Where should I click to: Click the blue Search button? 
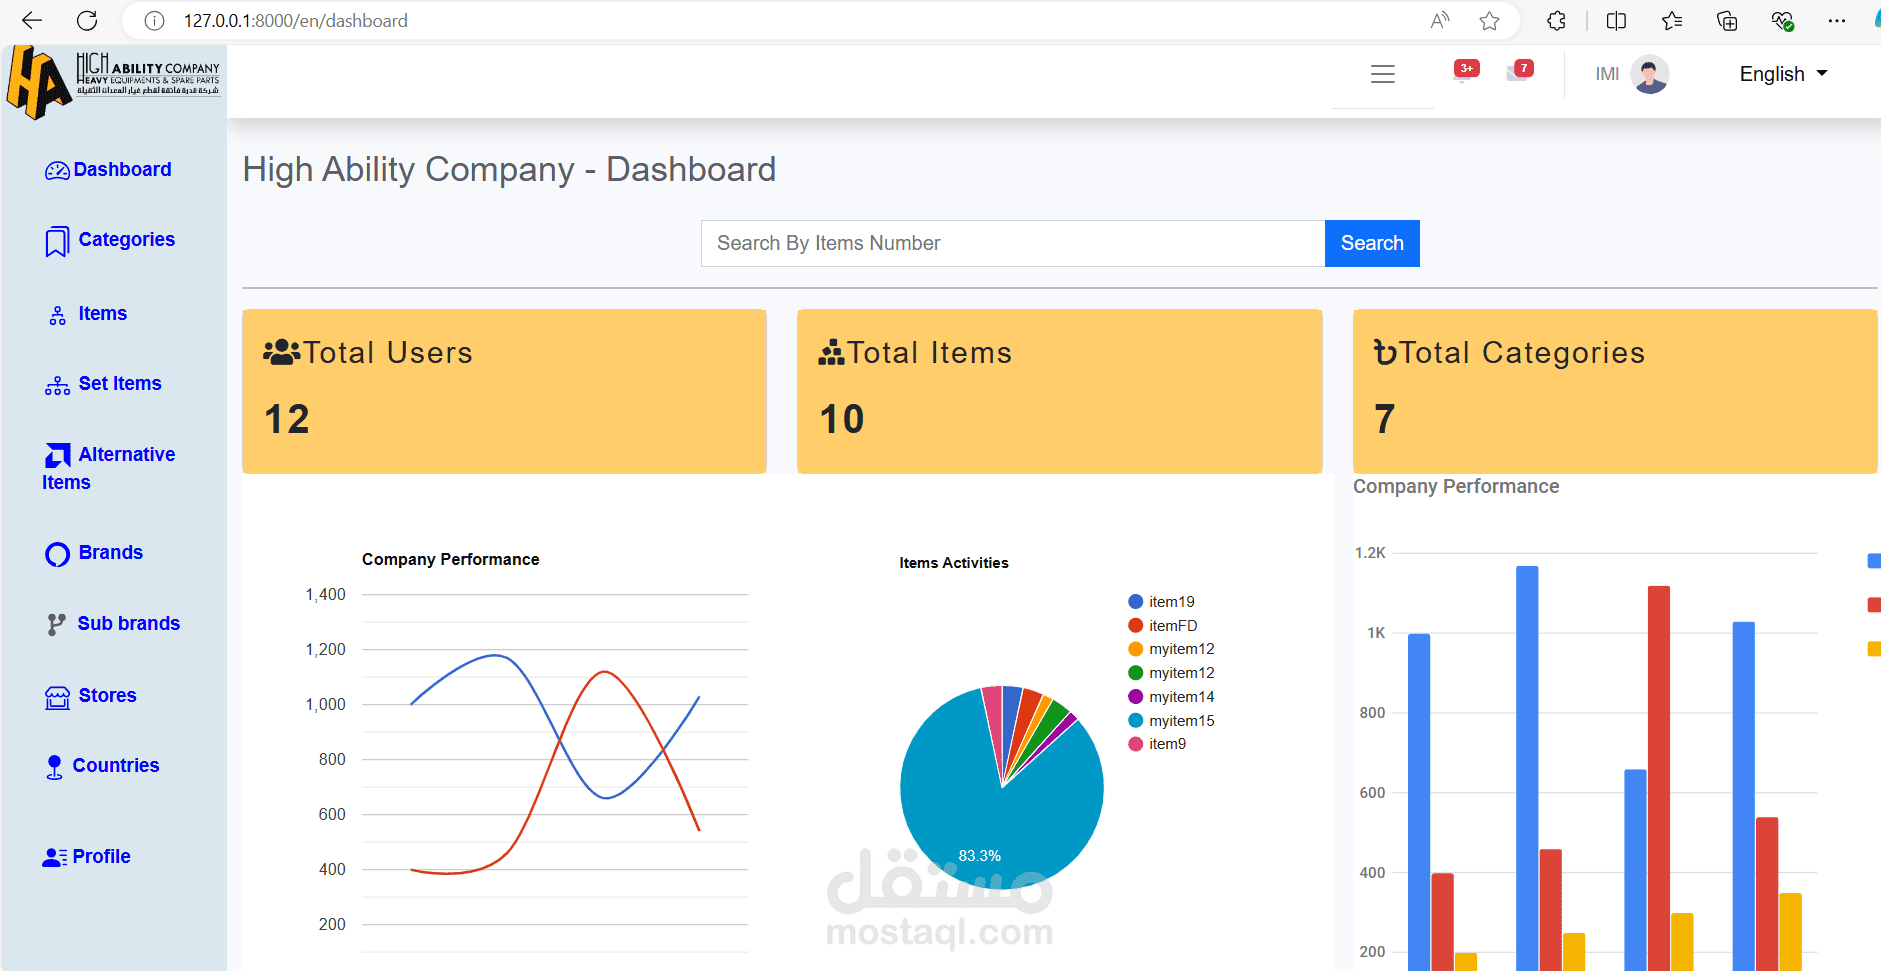coord(1372,243)
